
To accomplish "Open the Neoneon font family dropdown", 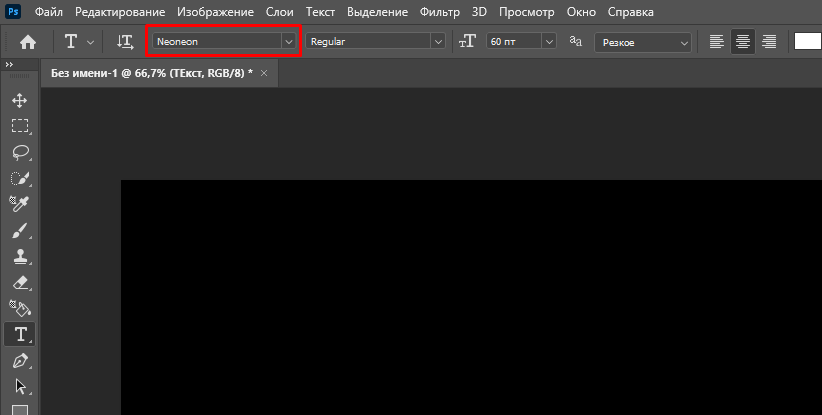I will click(224, 41).
